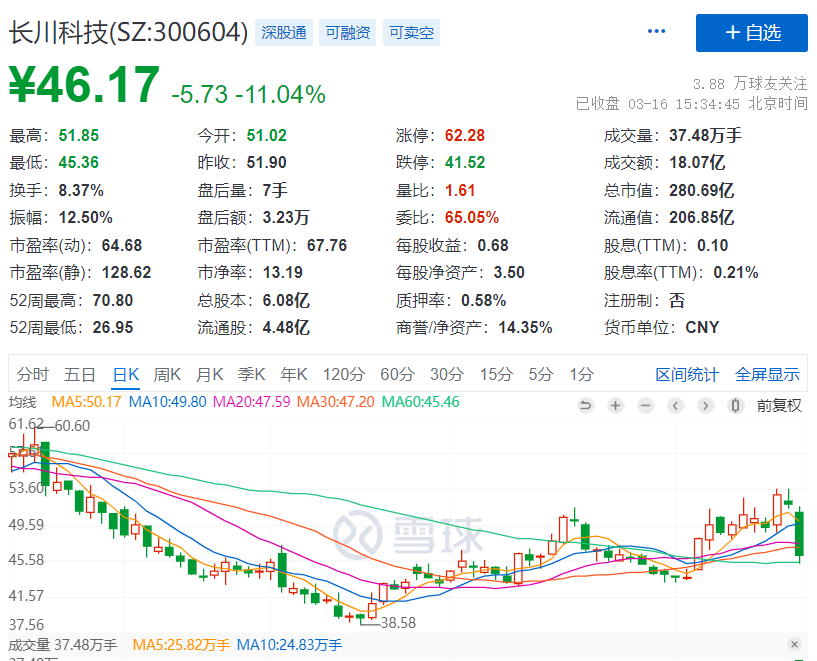
Task: Click the volume MA5:25.82万手 label
Action: coord(181,645)
